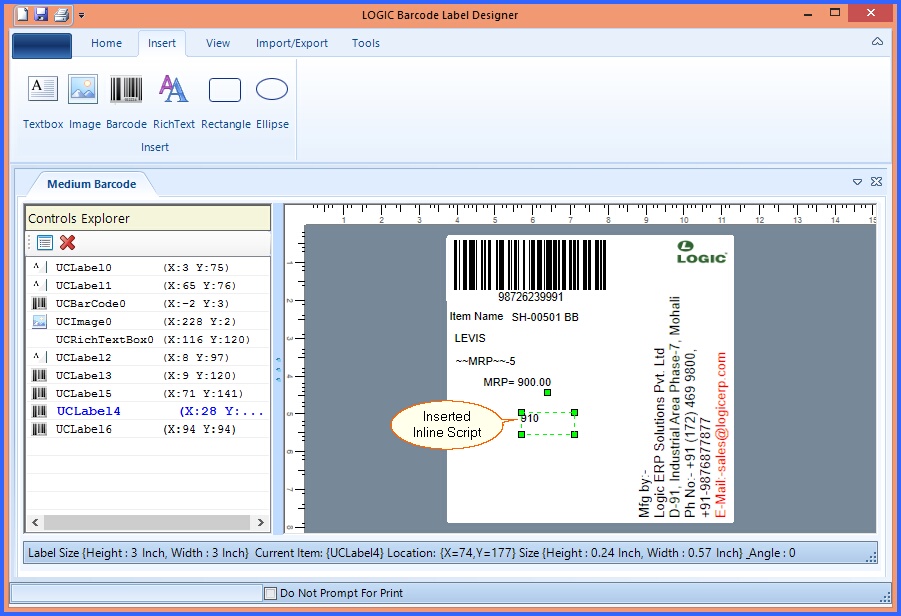Image resolution: width=901 pixels, height=616 pixels.
Task: Select the SH-00501 BB text on label
Action: click(x=545, y=317)
